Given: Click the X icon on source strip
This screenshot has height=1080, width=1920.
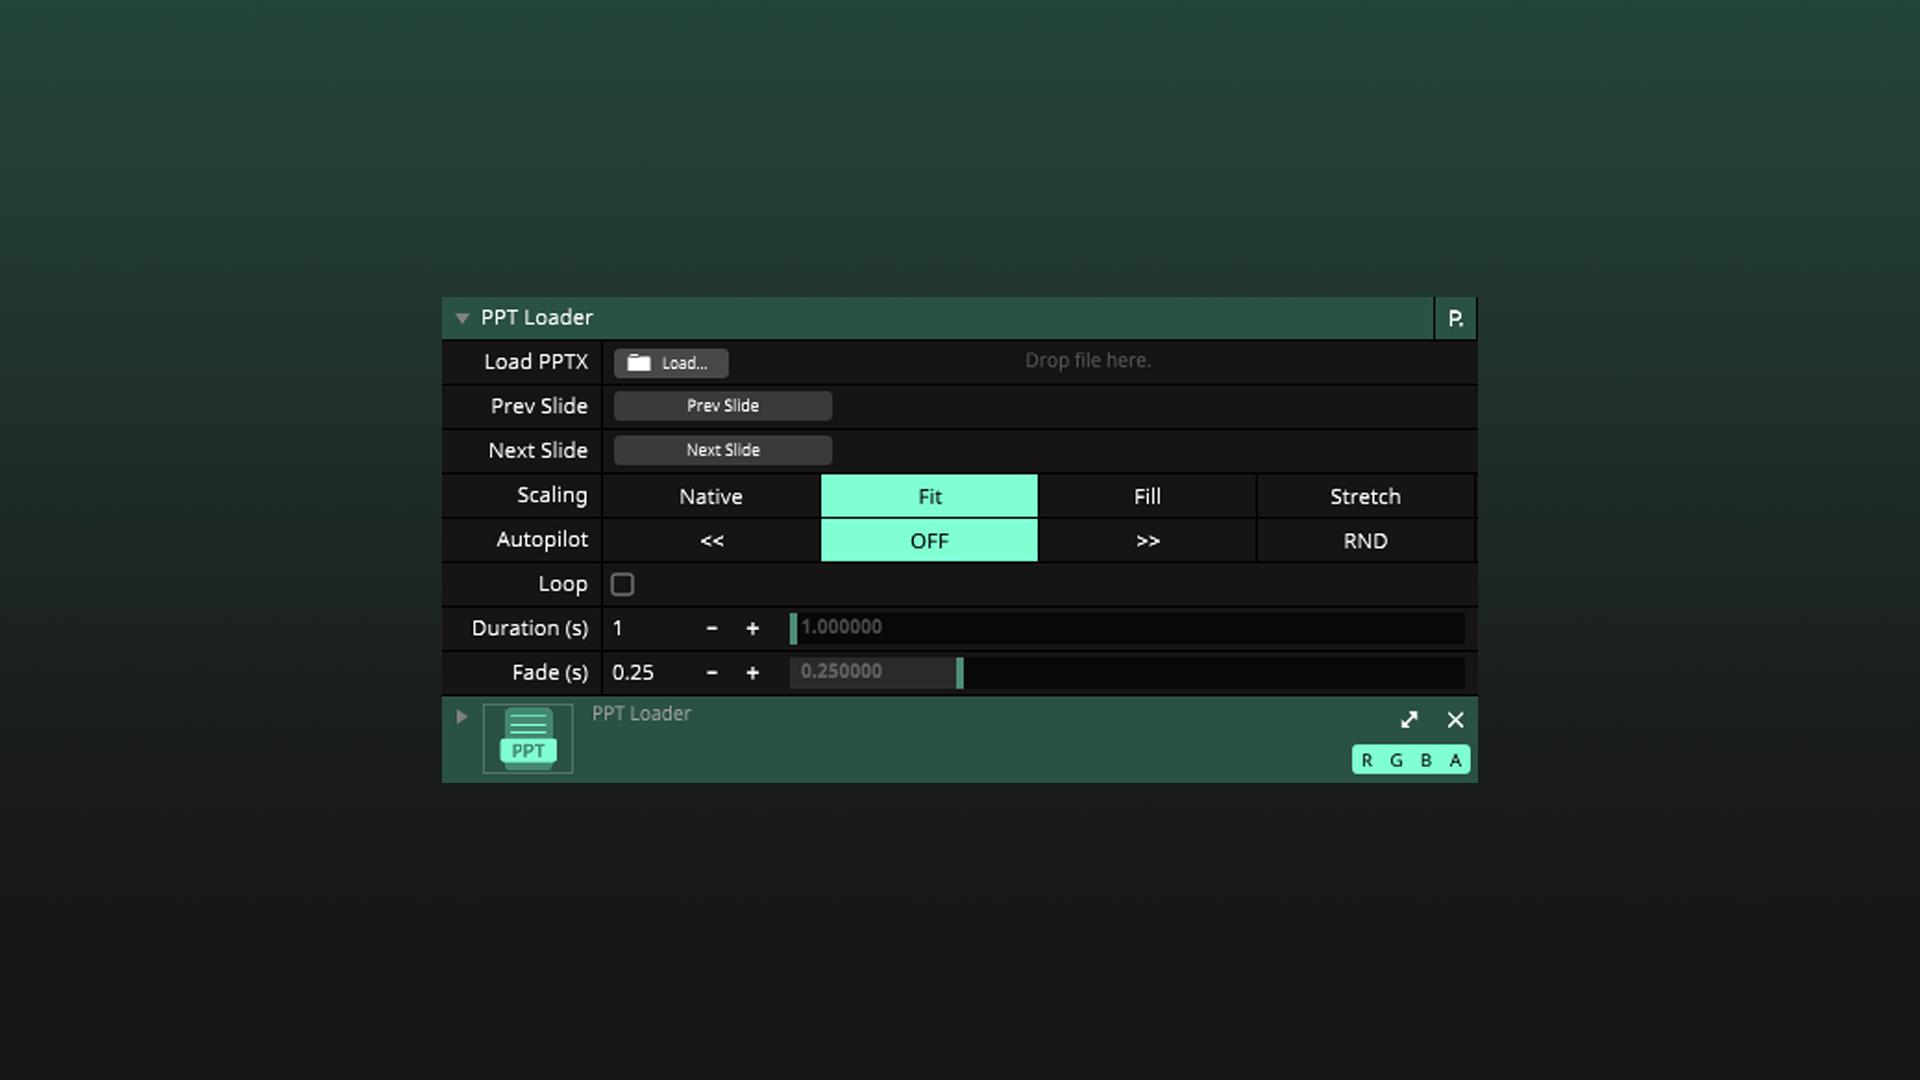Looking at the screenshot, I should click(1455, 720).
